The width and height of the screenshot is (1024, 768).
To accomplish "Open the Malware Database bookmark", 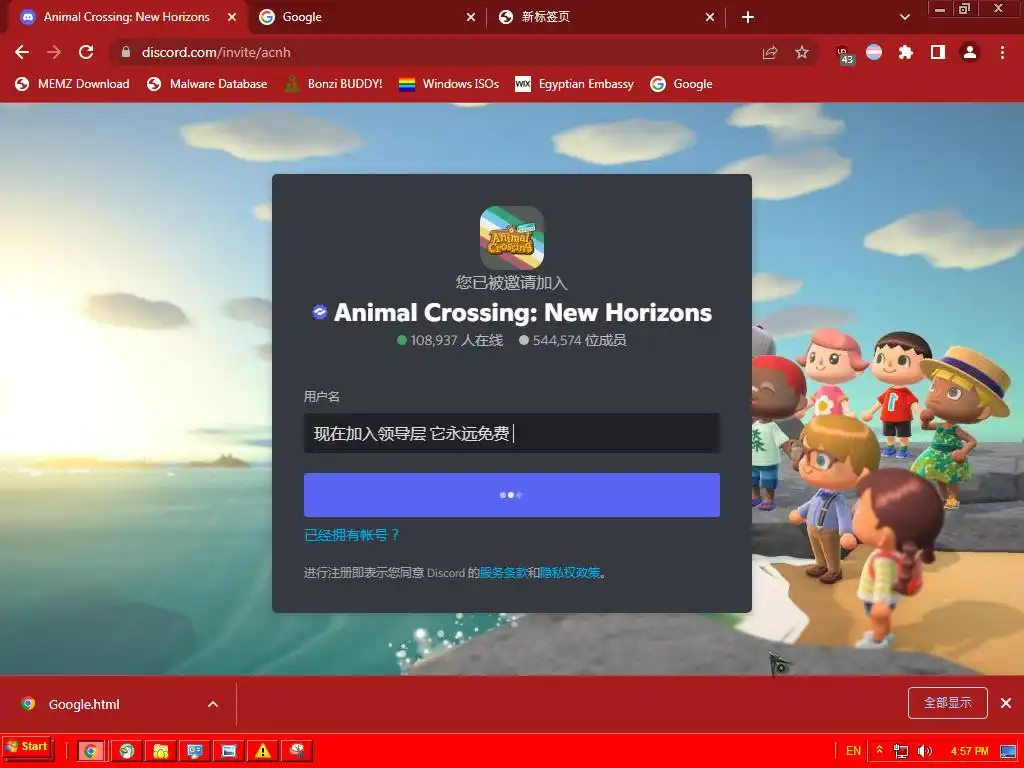I will 207,84.
